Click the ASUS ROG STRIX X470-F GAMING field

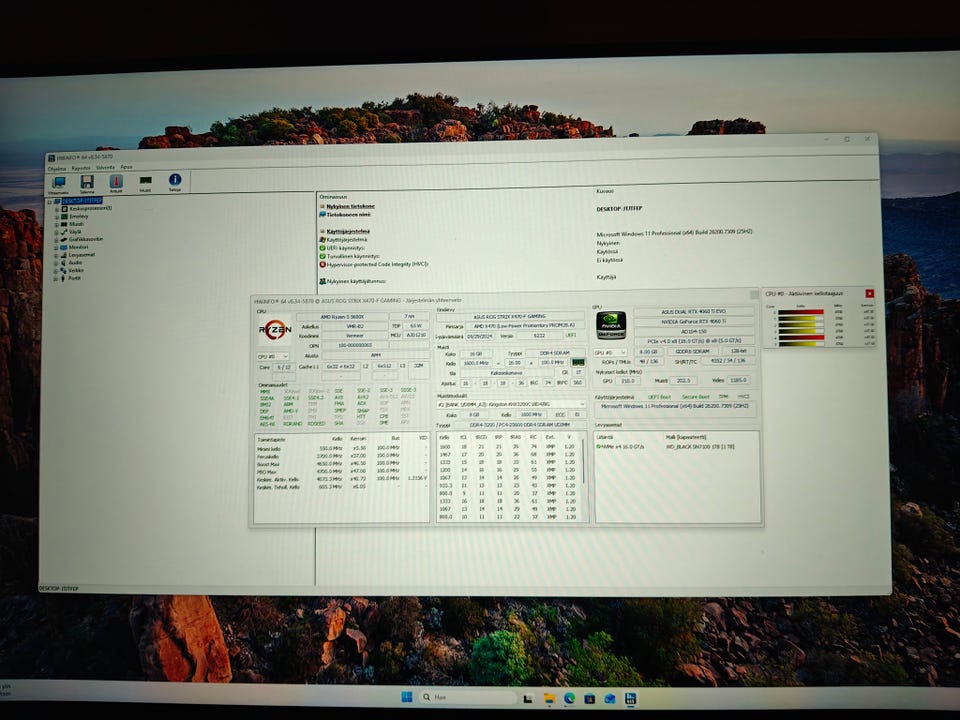[509, 317]
